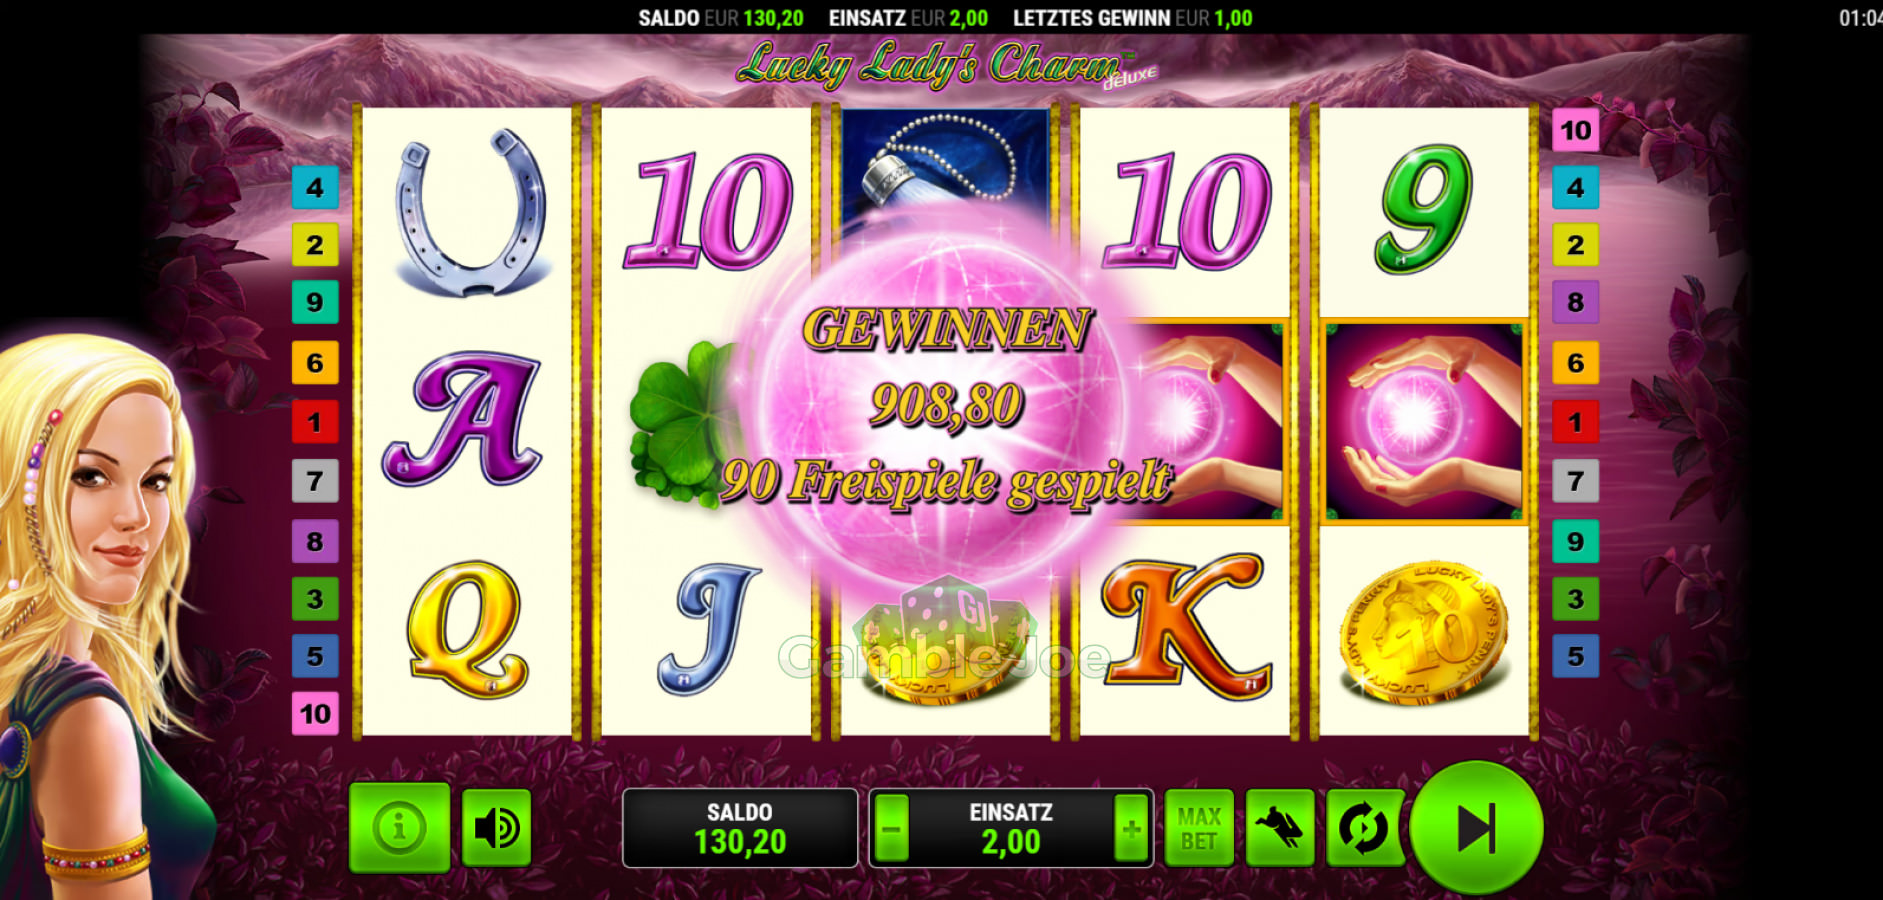Click the green 9 symbol on fifth reel

pyautogui.click(x=1424, y=209)
